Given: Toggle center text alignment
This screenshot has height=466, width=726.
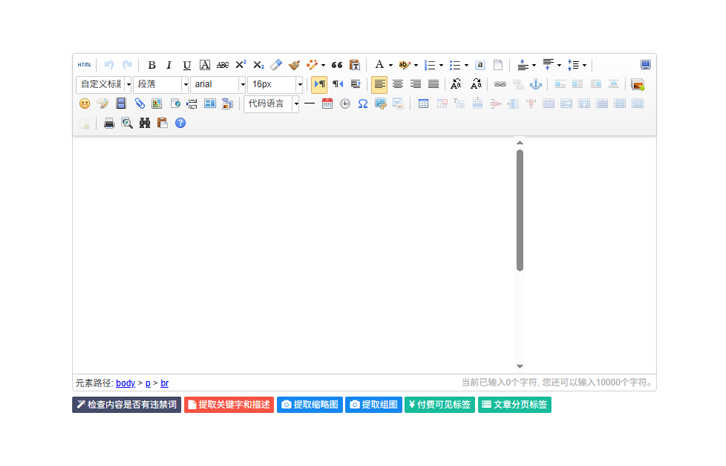Looking at the screenshot, I should [398, 84].
